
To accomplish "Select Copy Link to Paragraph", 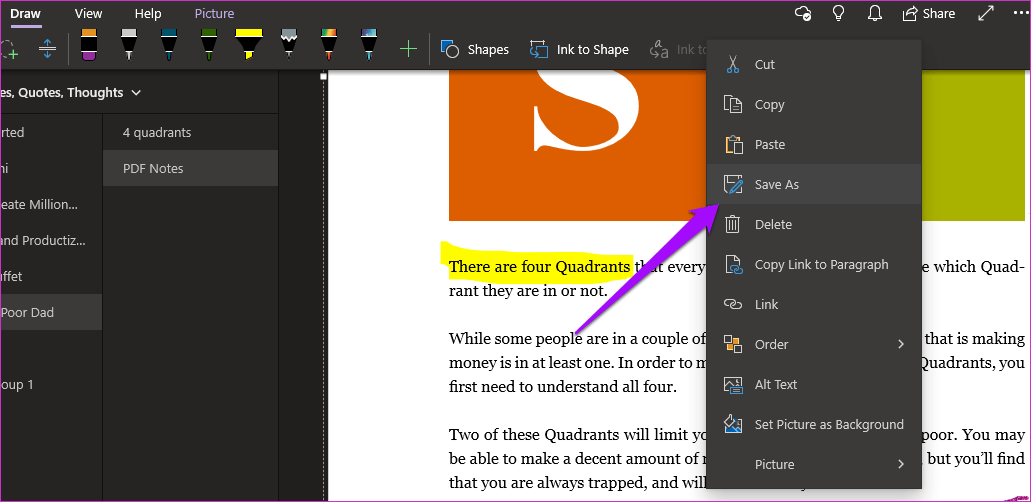I will tap(814, 264).
